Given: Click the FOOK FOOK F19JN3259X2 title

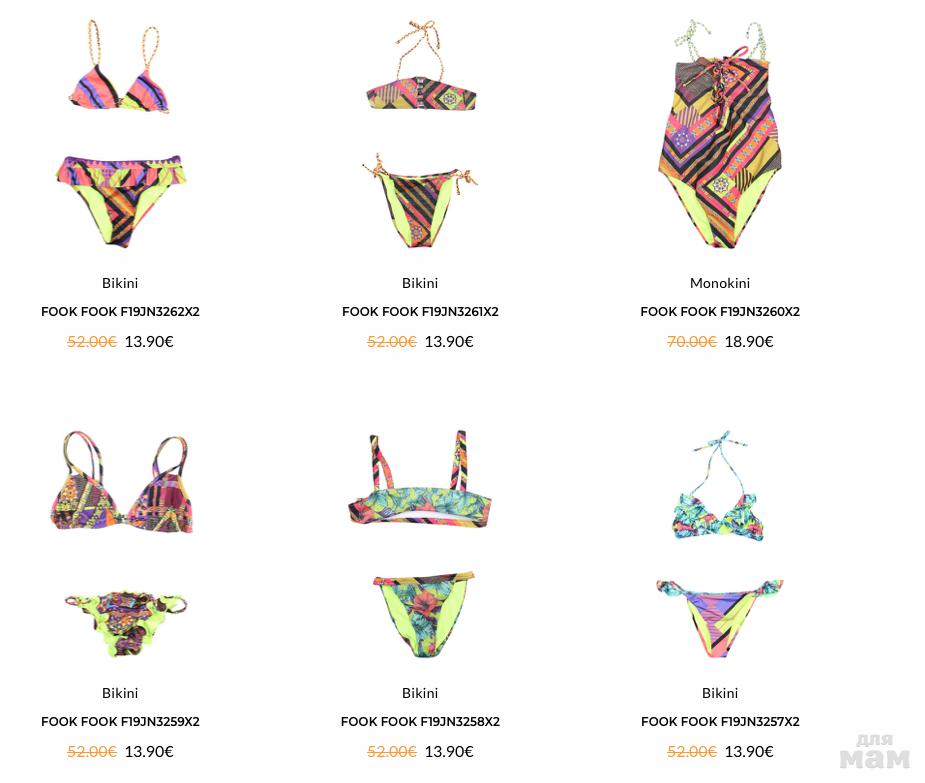Looking at the screenshot, I should 120,722.
